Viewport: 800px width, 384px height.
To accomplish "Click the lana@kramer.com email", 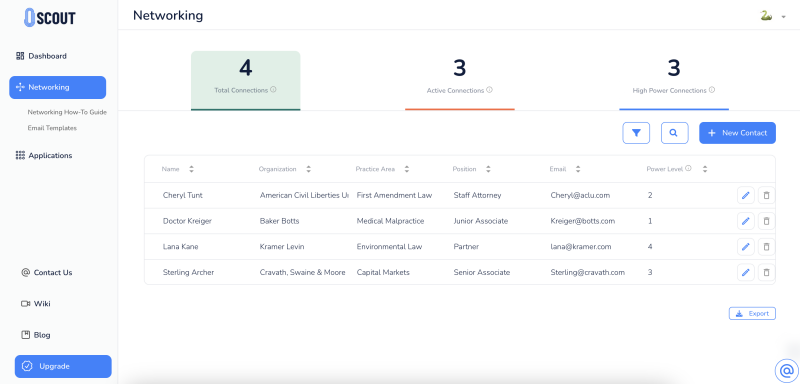I will [x=581, y=247].
